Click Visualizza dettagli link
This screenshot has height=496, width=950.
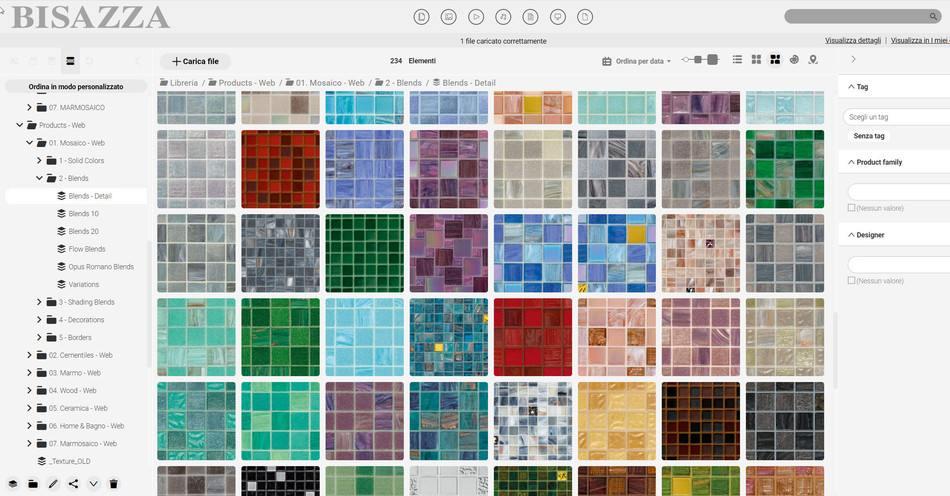(852, 41)
